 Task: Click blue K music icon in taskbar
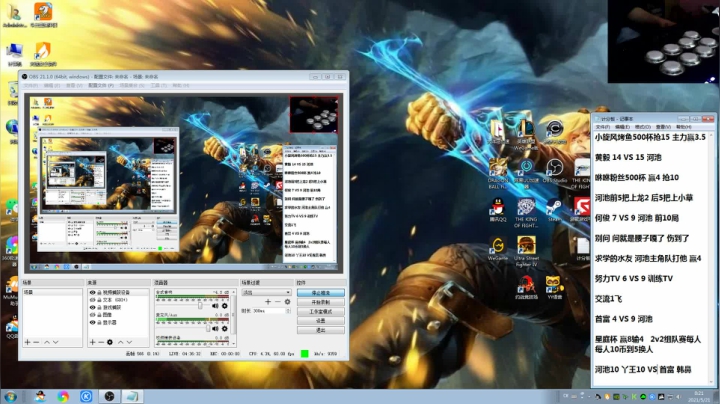point(86,396)
